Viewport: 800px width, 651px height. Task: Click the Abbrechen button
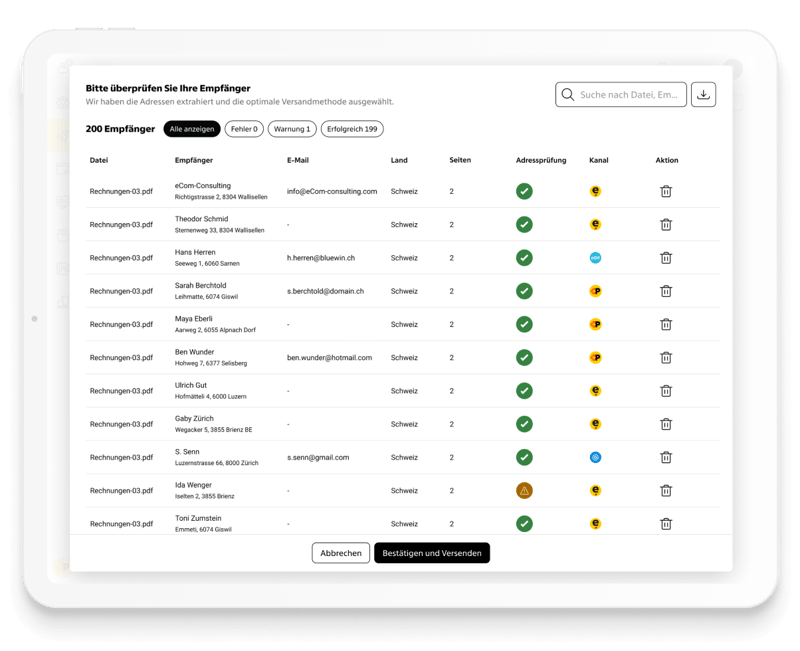(x=340, y=552)
